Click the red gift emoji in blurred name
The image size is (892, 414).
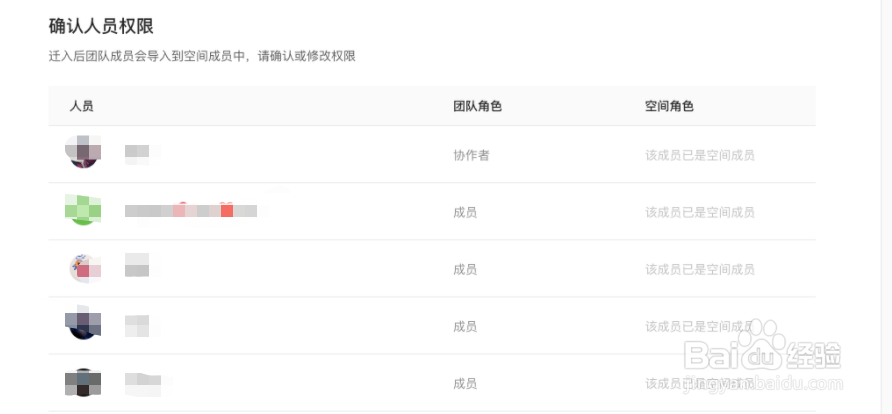click(x=227, y=209)
